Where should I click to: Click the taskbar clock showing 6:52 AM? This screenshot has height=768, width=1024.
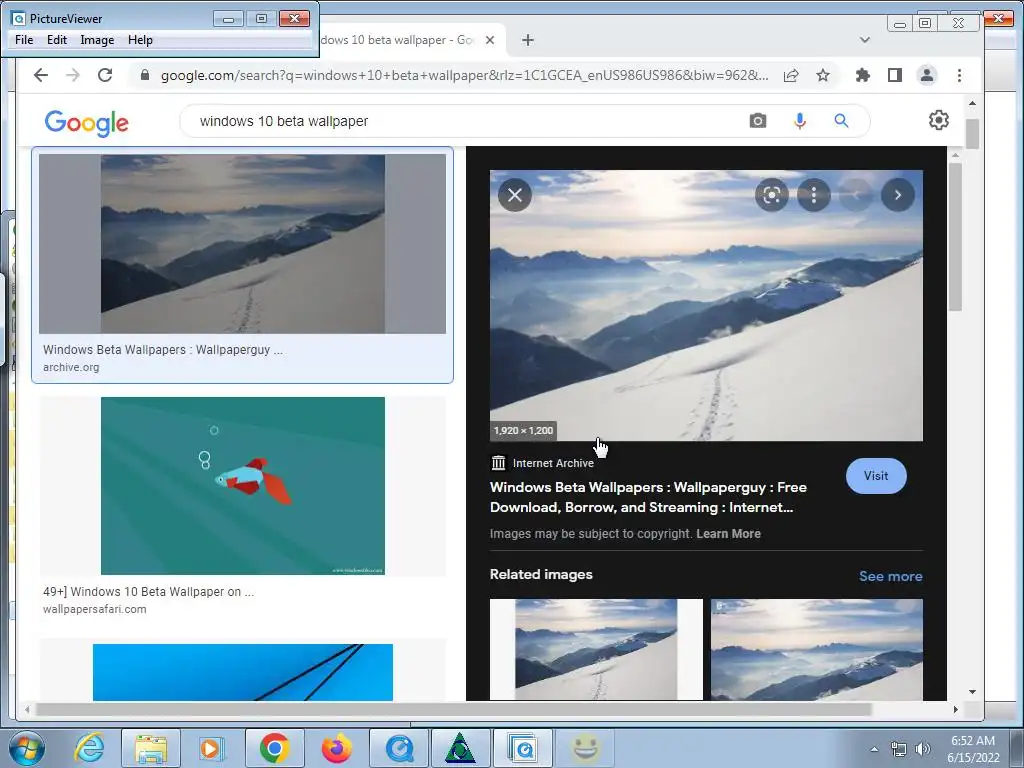tap(973, 749)
